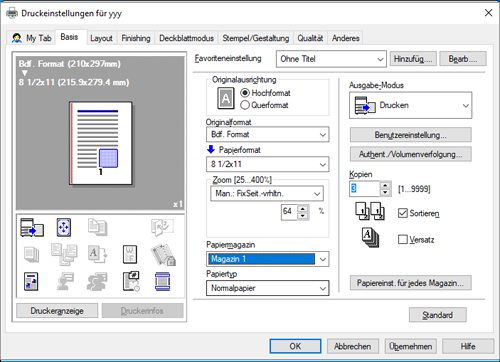Open the Originalformat Bdf. Format dropdown
This screenshot has height=362, width=500.
point(267,134)
